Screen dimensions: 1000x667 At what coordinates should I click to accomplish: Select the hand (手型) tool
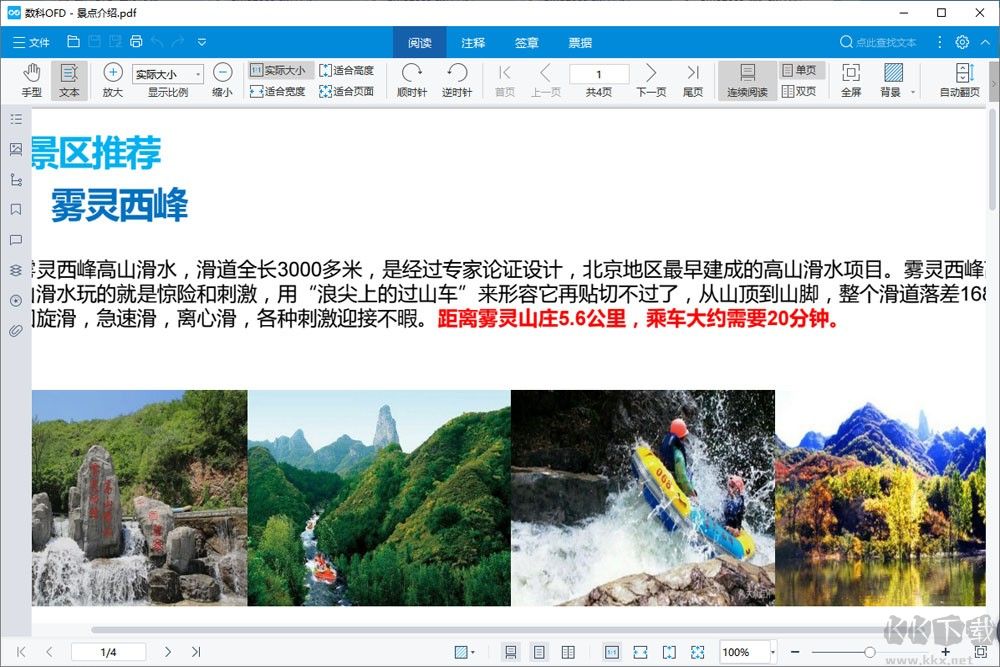click(31, 80)
